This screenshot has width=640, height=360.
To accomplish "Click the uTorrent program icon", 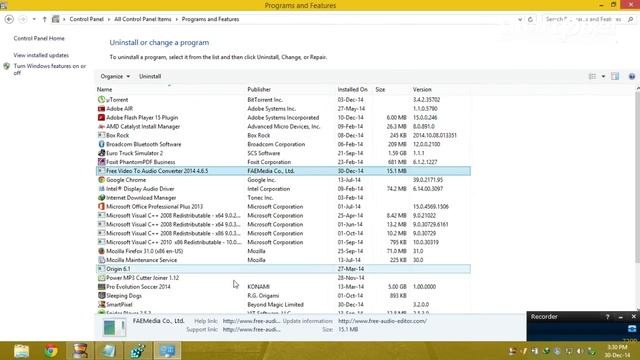I will (101, 100).
